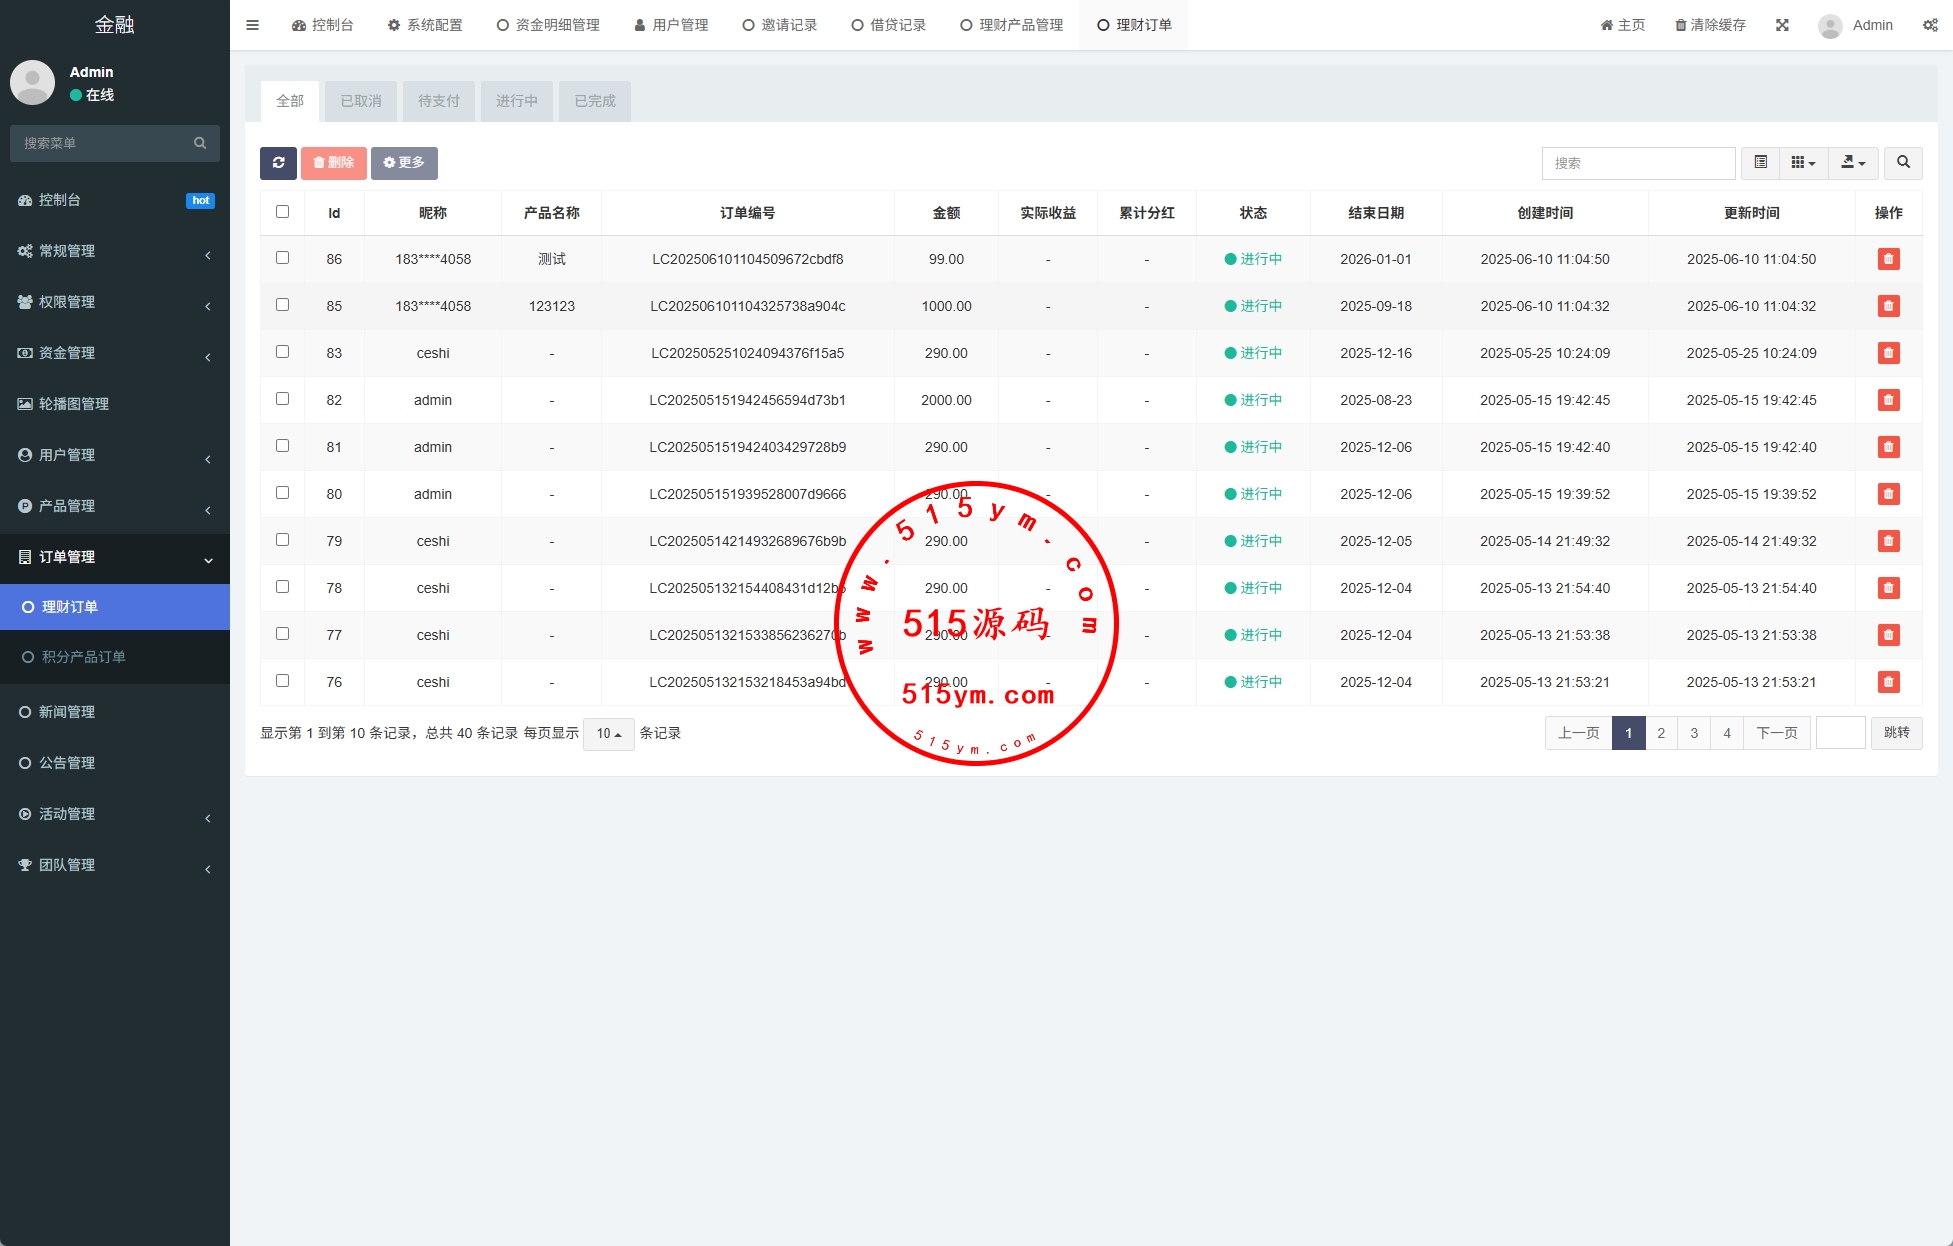This screenshot has width=1953, height=1246.
Task: Click the table search input field
Action: 1638,163
